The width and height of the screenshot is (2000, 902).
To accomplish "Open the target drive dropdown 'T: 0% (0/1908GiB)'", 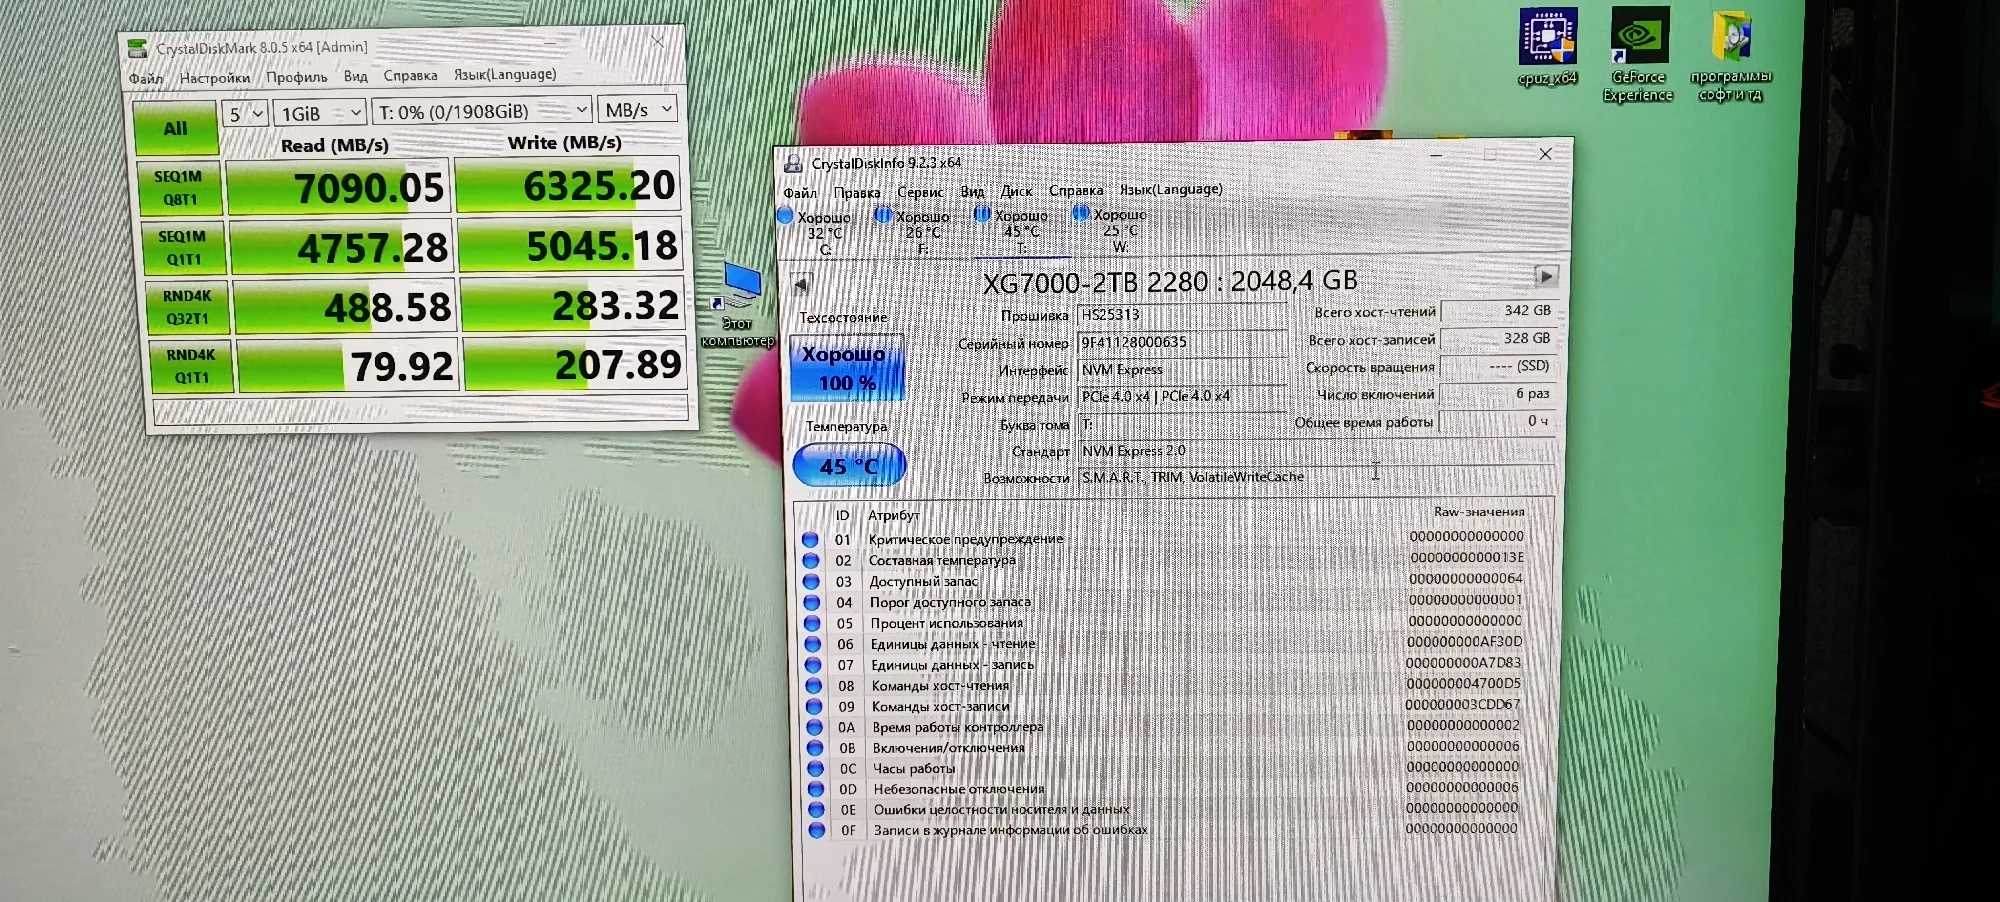I will coord(483,110).
